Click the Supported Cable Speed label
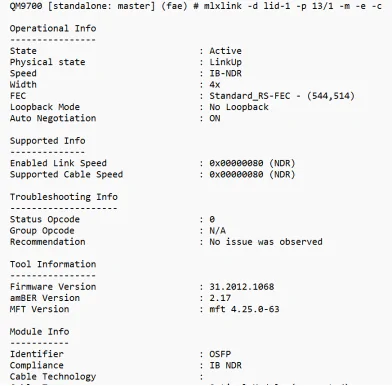This screenshot has height=386, width=392. tap(66, 175)
